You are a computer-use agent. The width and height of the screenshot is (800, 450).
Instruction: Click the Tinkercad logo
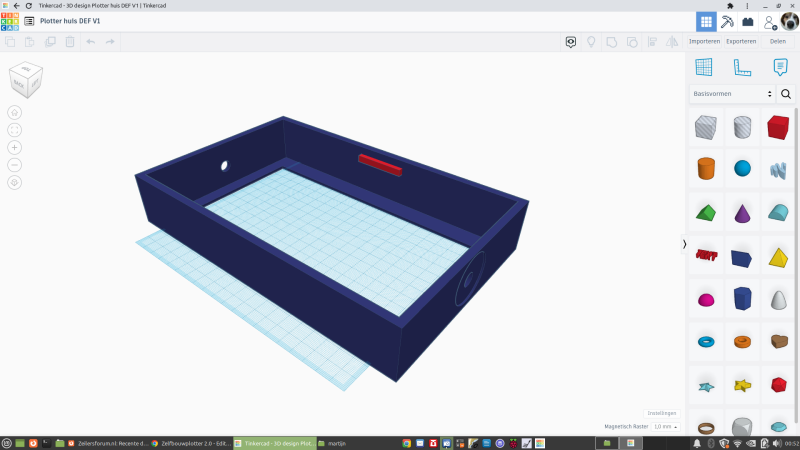click(x=10, y=21)
